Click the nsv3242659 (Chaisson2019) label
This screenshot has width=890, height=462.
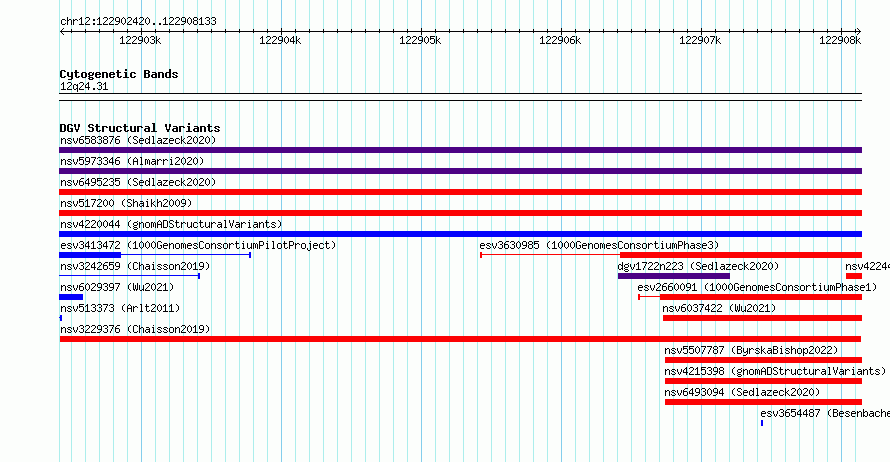(x=135, y=266)
